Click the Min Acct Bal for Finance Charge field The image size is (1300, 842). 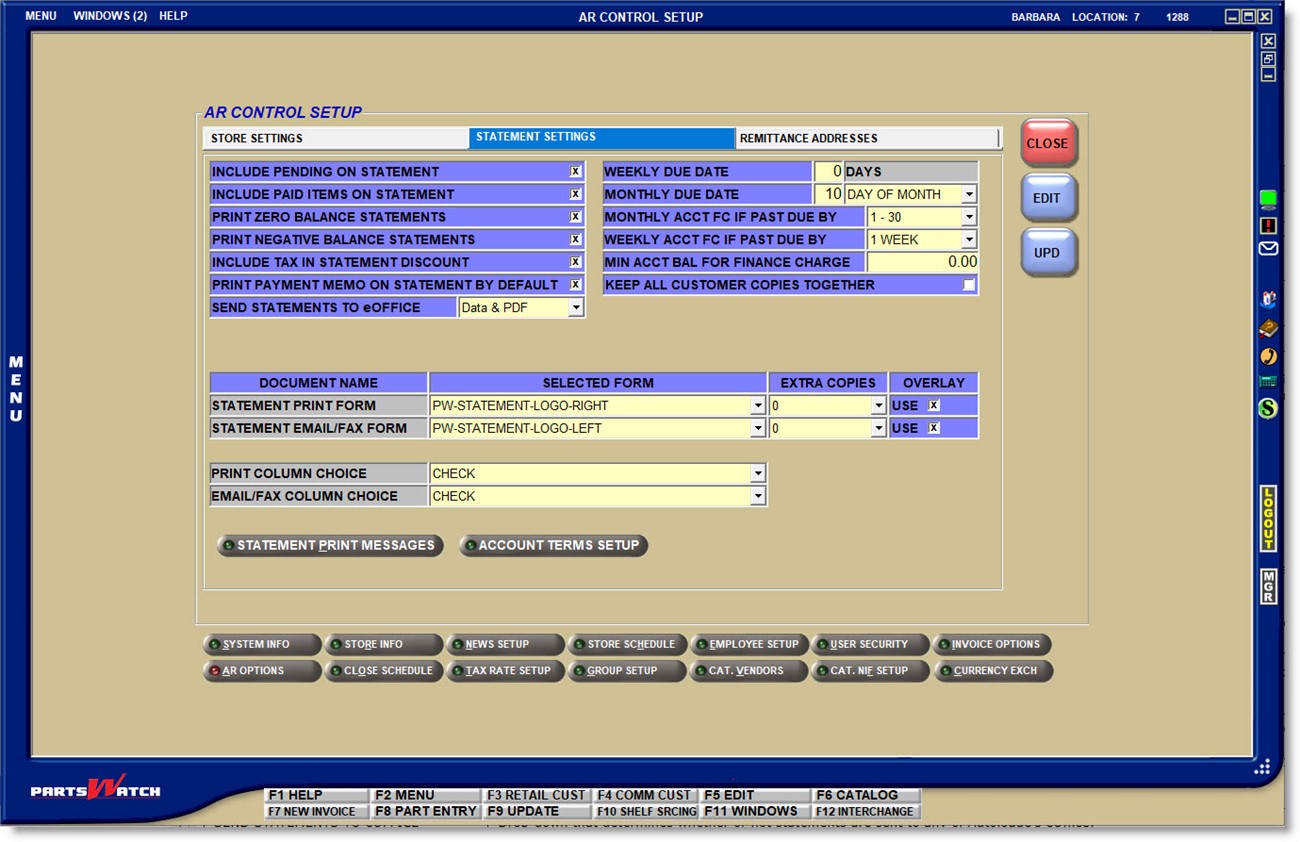[x=921, y=262]
